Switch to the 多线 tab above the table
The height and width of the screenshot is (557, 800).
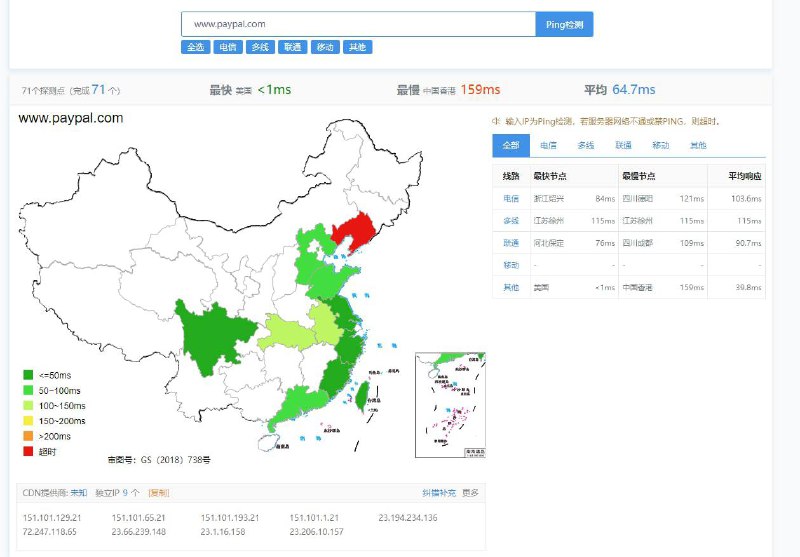click(x=586, y=145)
